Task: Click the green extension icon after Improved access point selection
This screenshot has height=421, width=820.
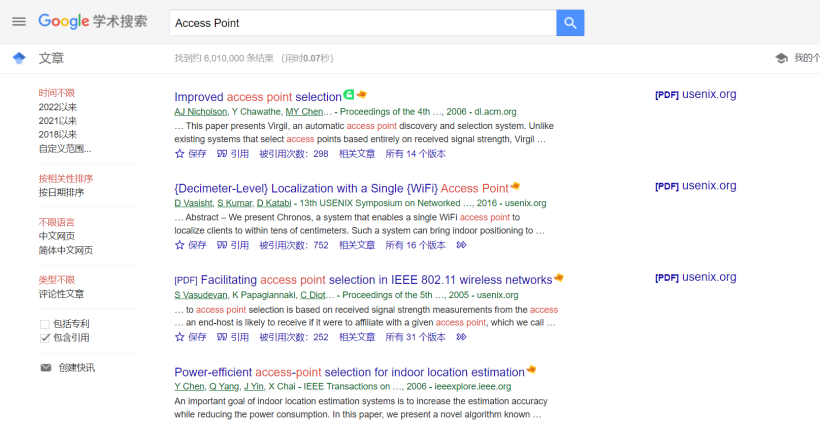Action: 348,95
